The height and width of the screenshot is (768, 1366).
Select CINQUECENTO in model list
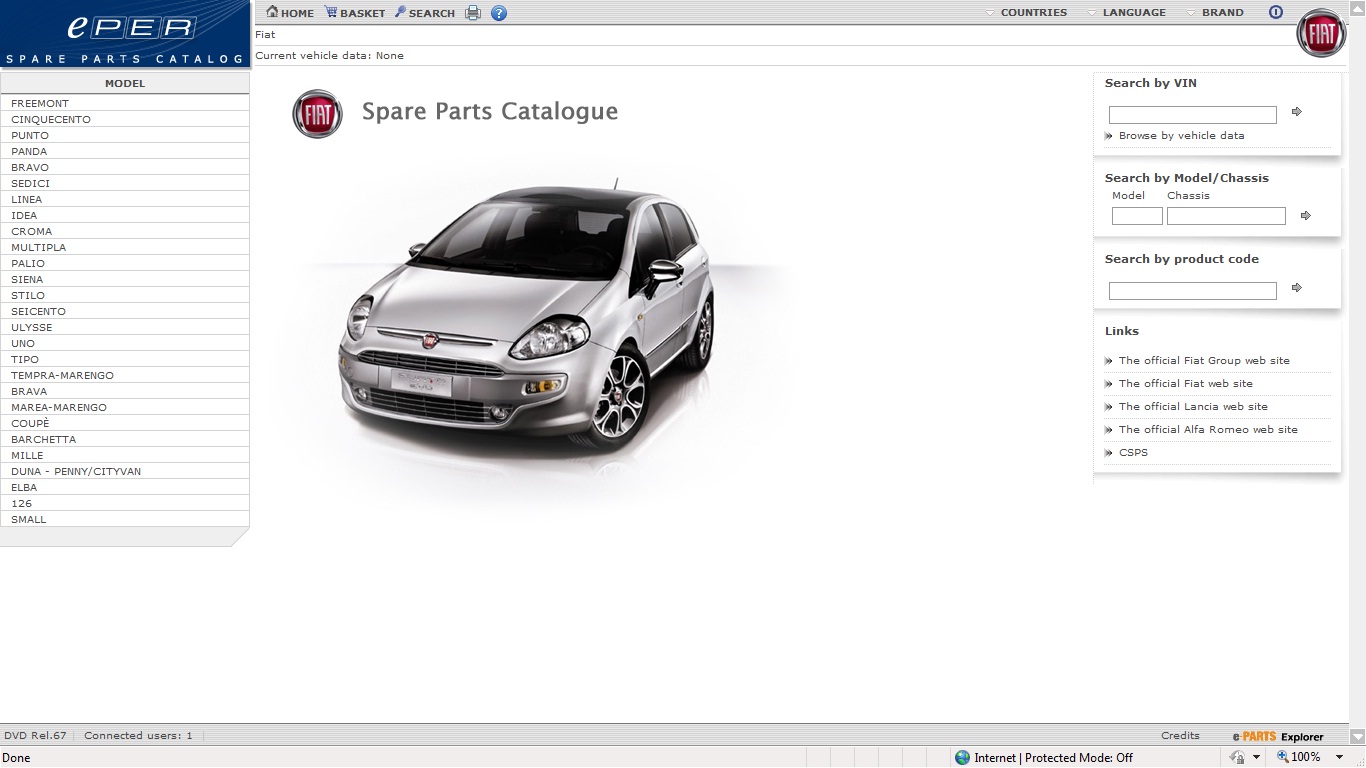pyautogui.click(x=125, y=119)
